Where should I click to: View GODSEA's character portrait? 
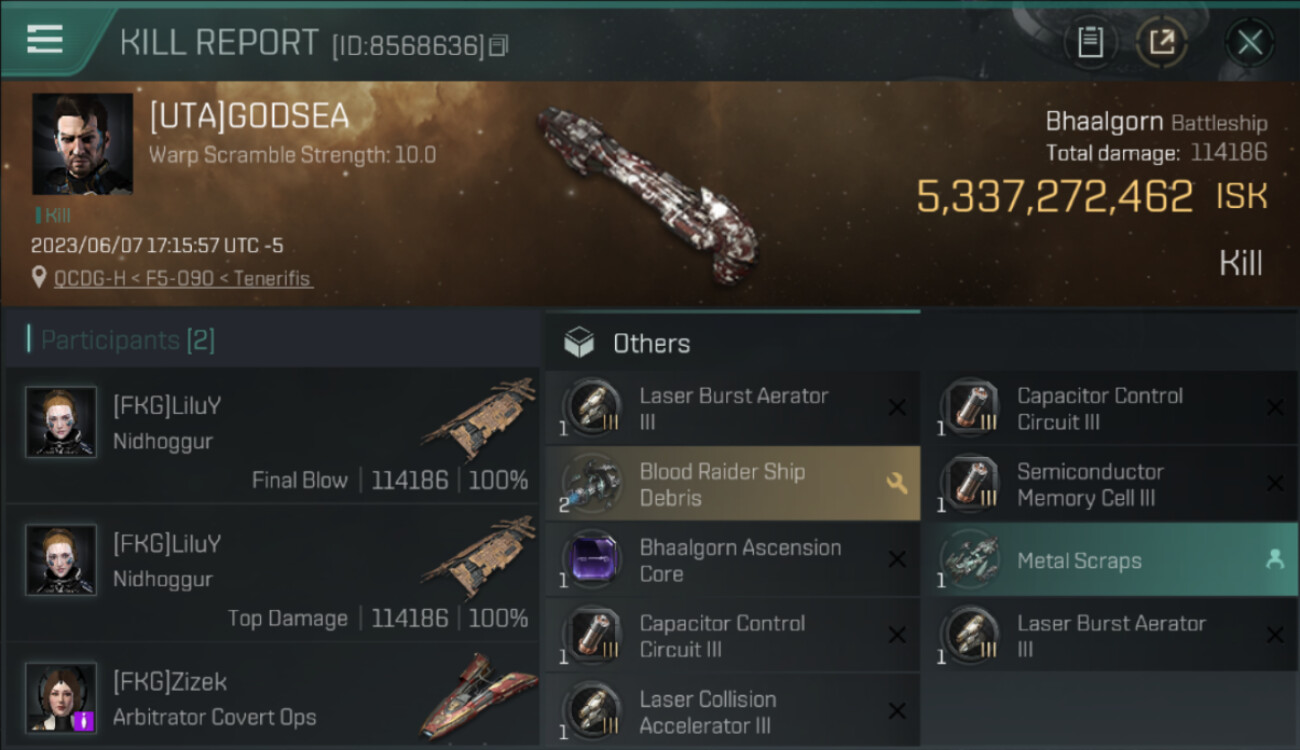pos(82,144)
